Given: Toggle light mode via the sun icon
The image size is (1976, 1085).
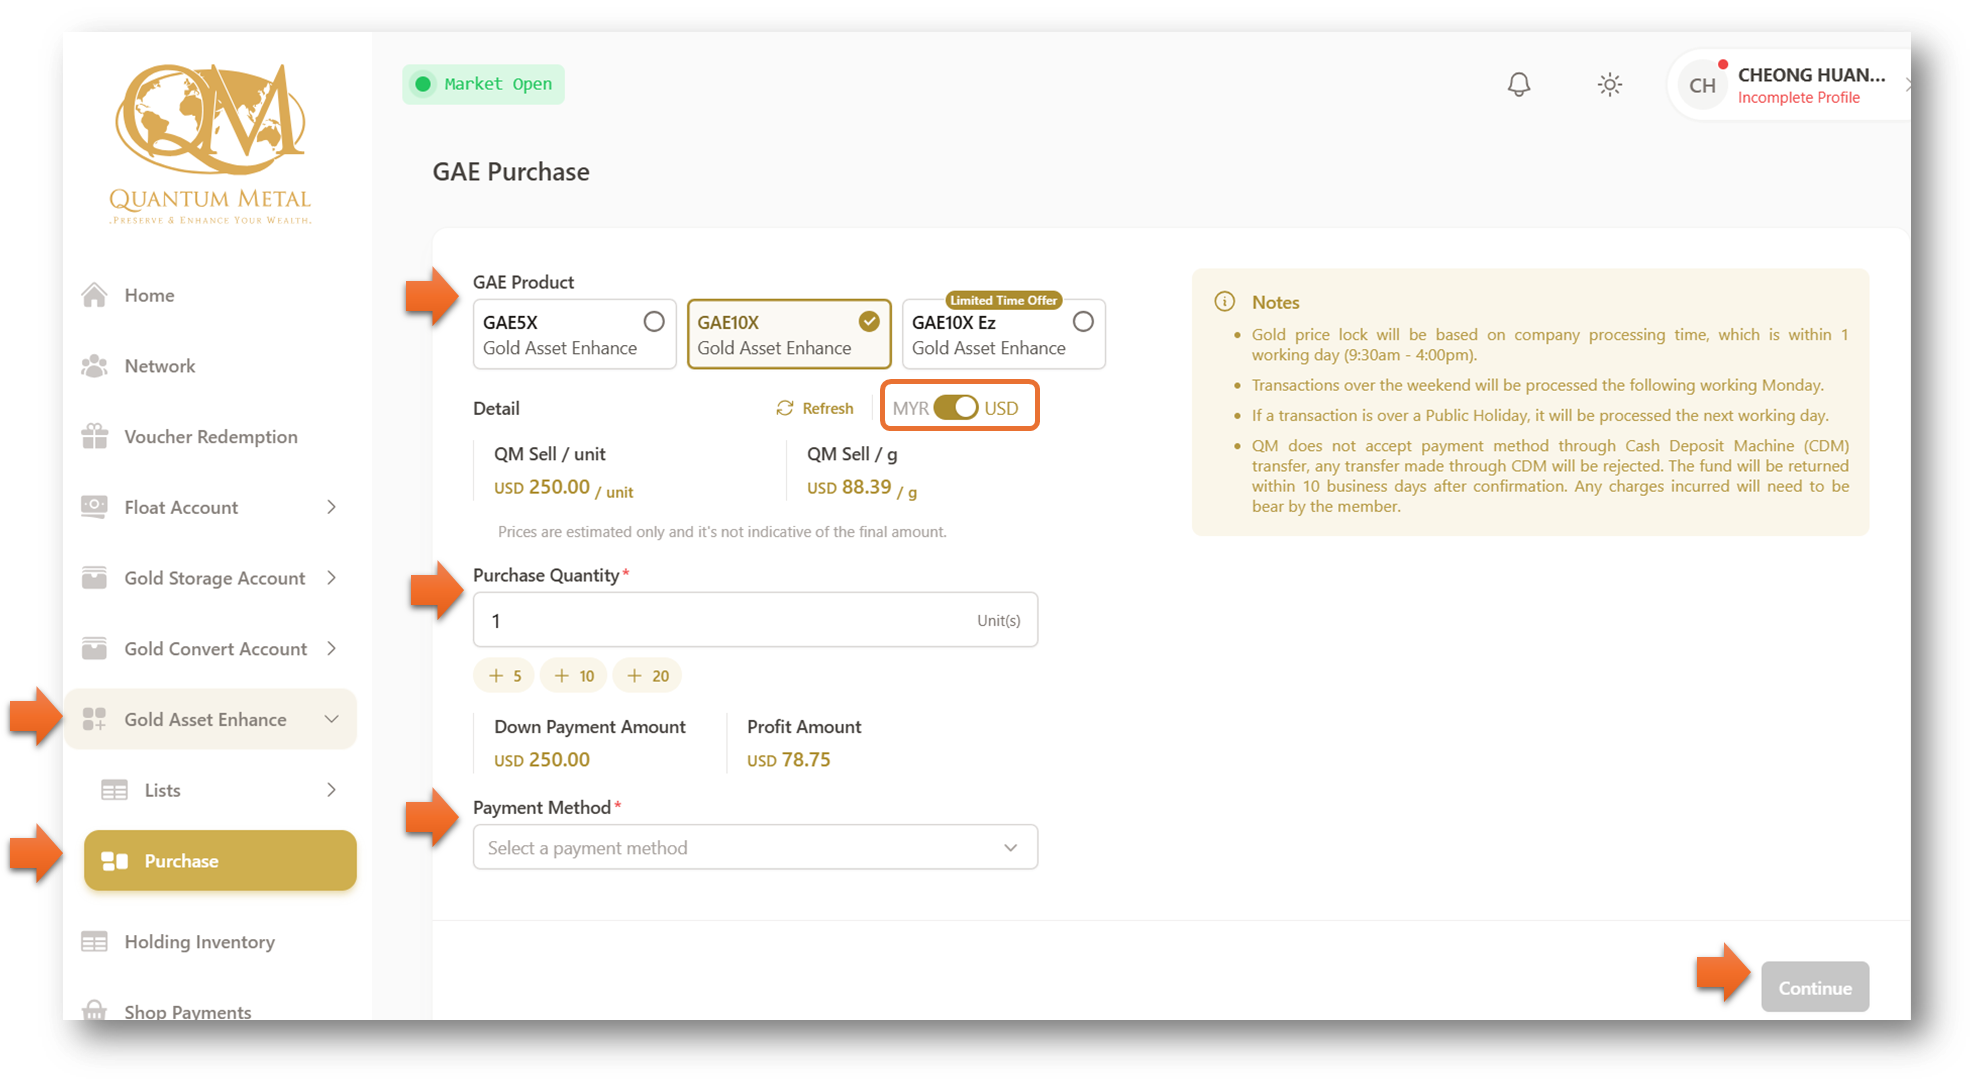Looking at the screenshot, I should click(1609, 85).
